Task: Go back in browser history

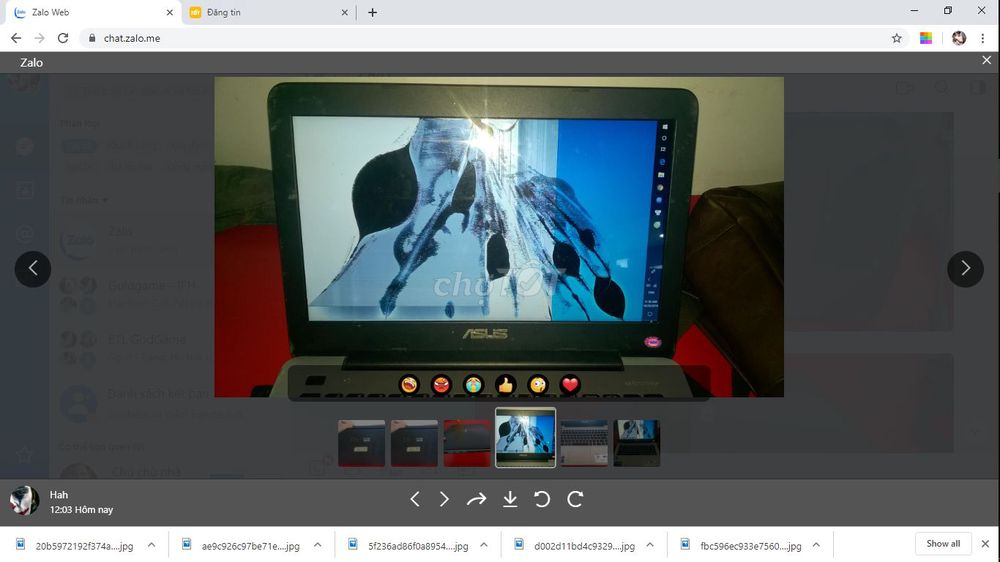Action: (16, 38)
